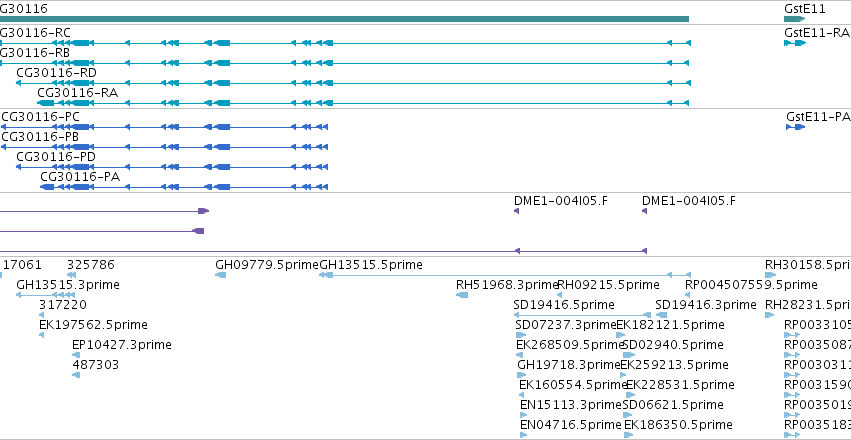851x440 pixels.
Task: Click the EK228531.5prime label
Action: [681, 385]
